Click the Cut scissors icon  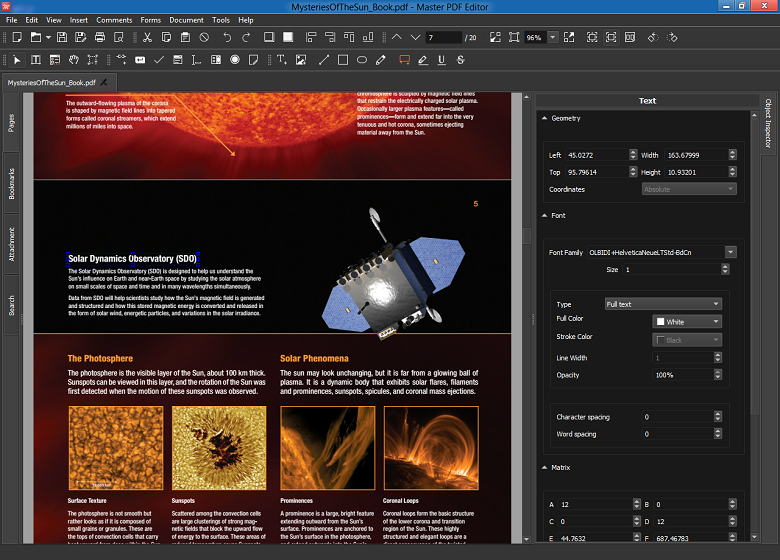coord(146,37)
